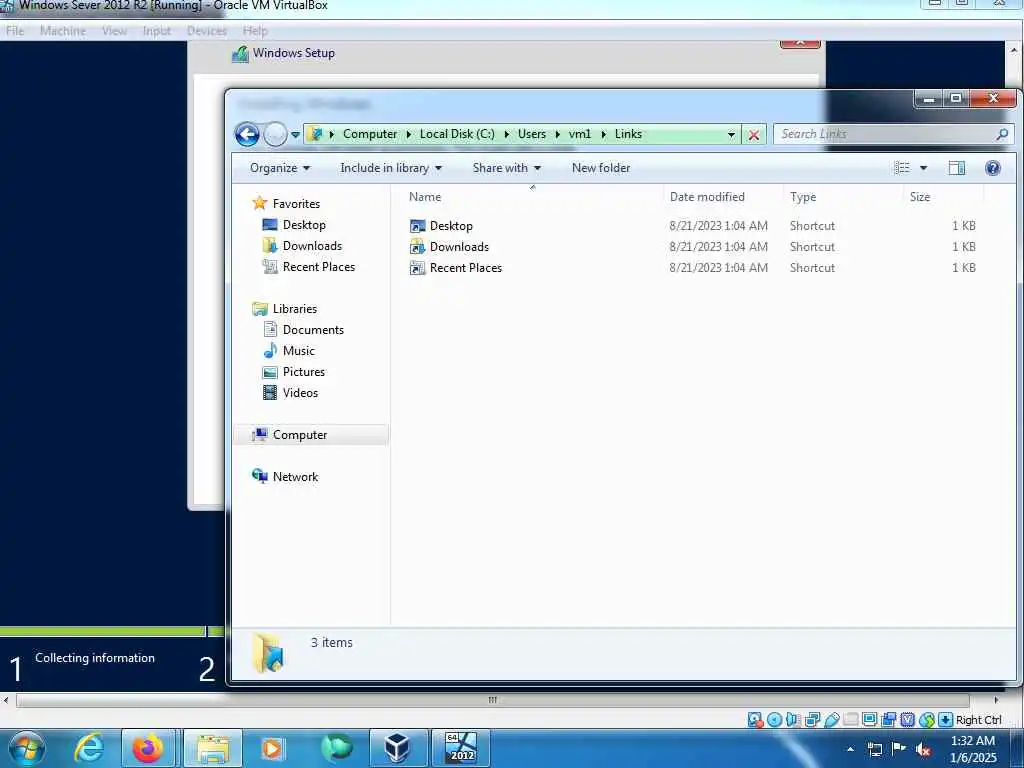Open the more view options dropdown arrow

[923, 168]
